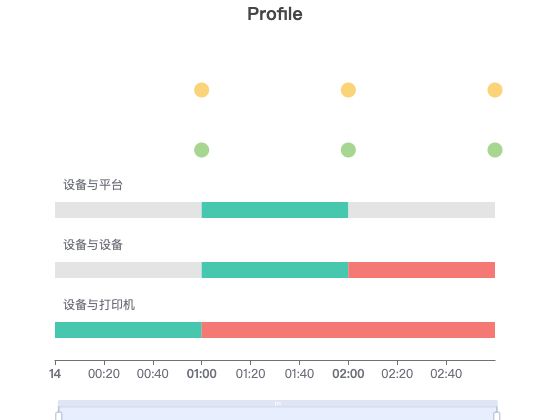Click the 01:00 axis label
The width and height of the screenshot is (550, 420).
[x=202, y=374]
